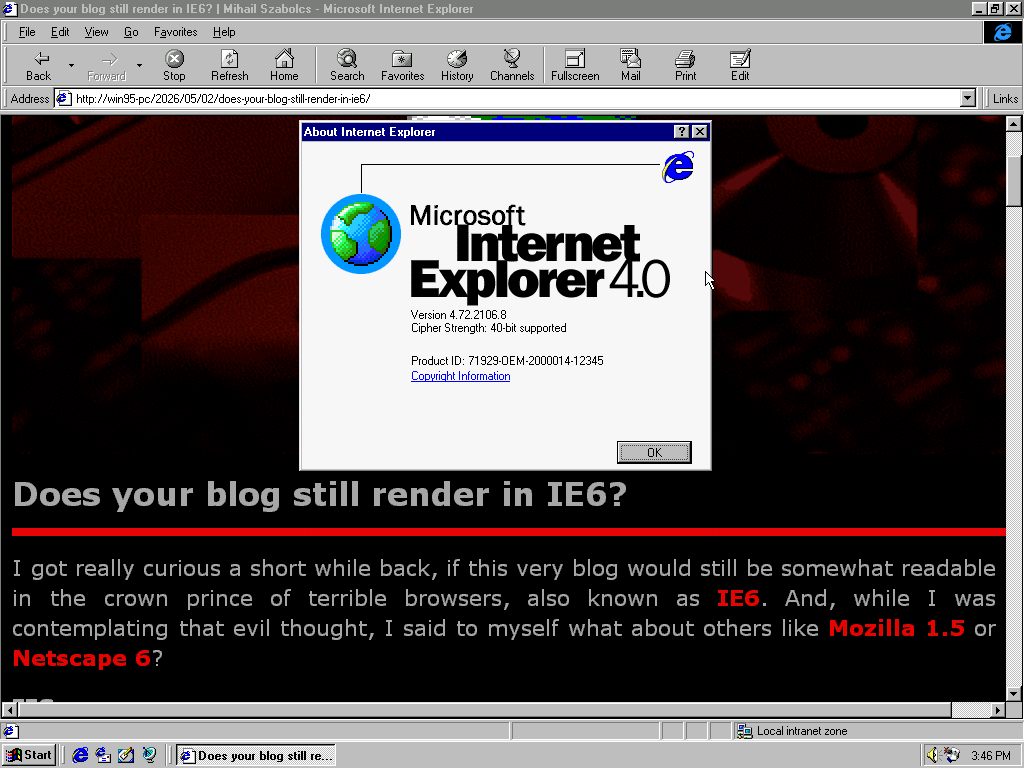Launch Internet Explorer from Quick Launch
This screenshot has height=768, width=1024.
point(80,756)
